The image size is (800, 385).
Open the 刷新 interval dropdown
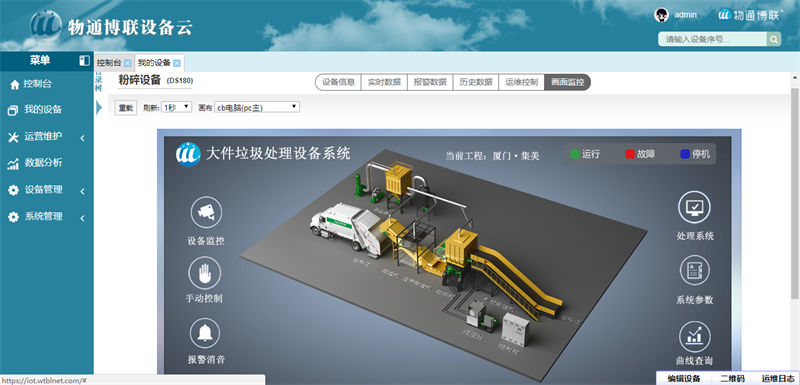tap(177, 107)
